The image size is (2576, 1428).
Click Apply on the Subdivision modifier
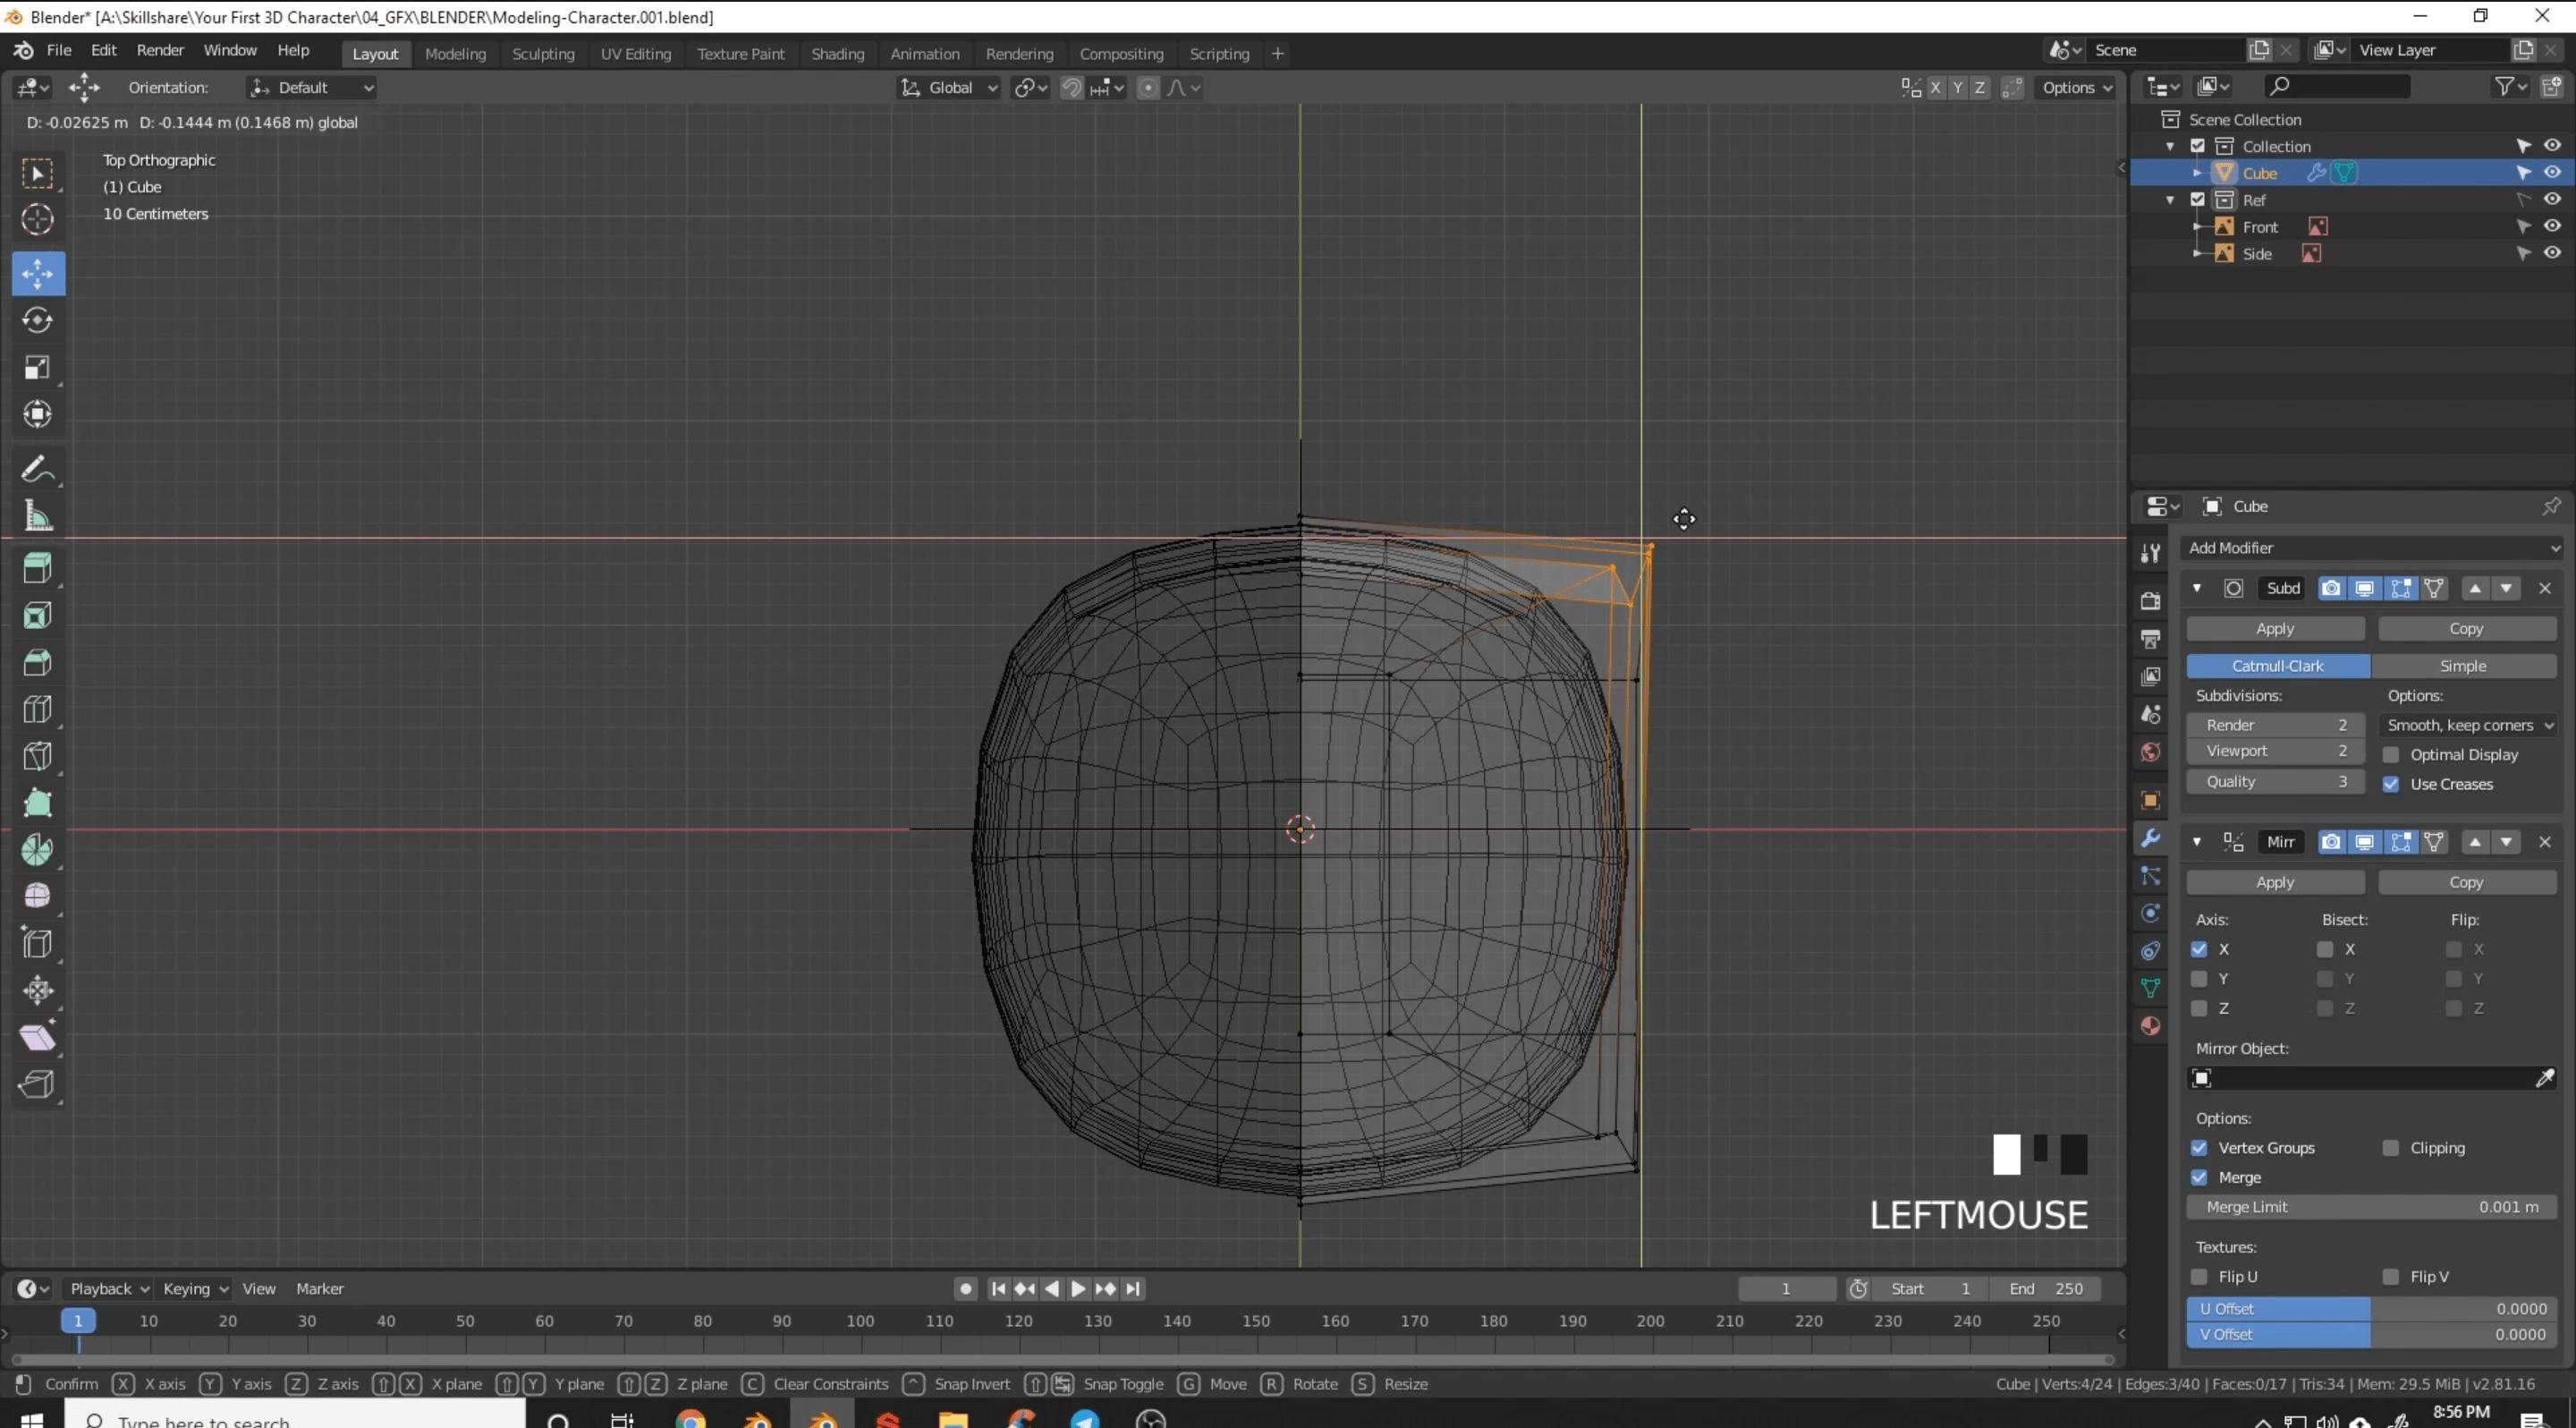[2275, 629]
